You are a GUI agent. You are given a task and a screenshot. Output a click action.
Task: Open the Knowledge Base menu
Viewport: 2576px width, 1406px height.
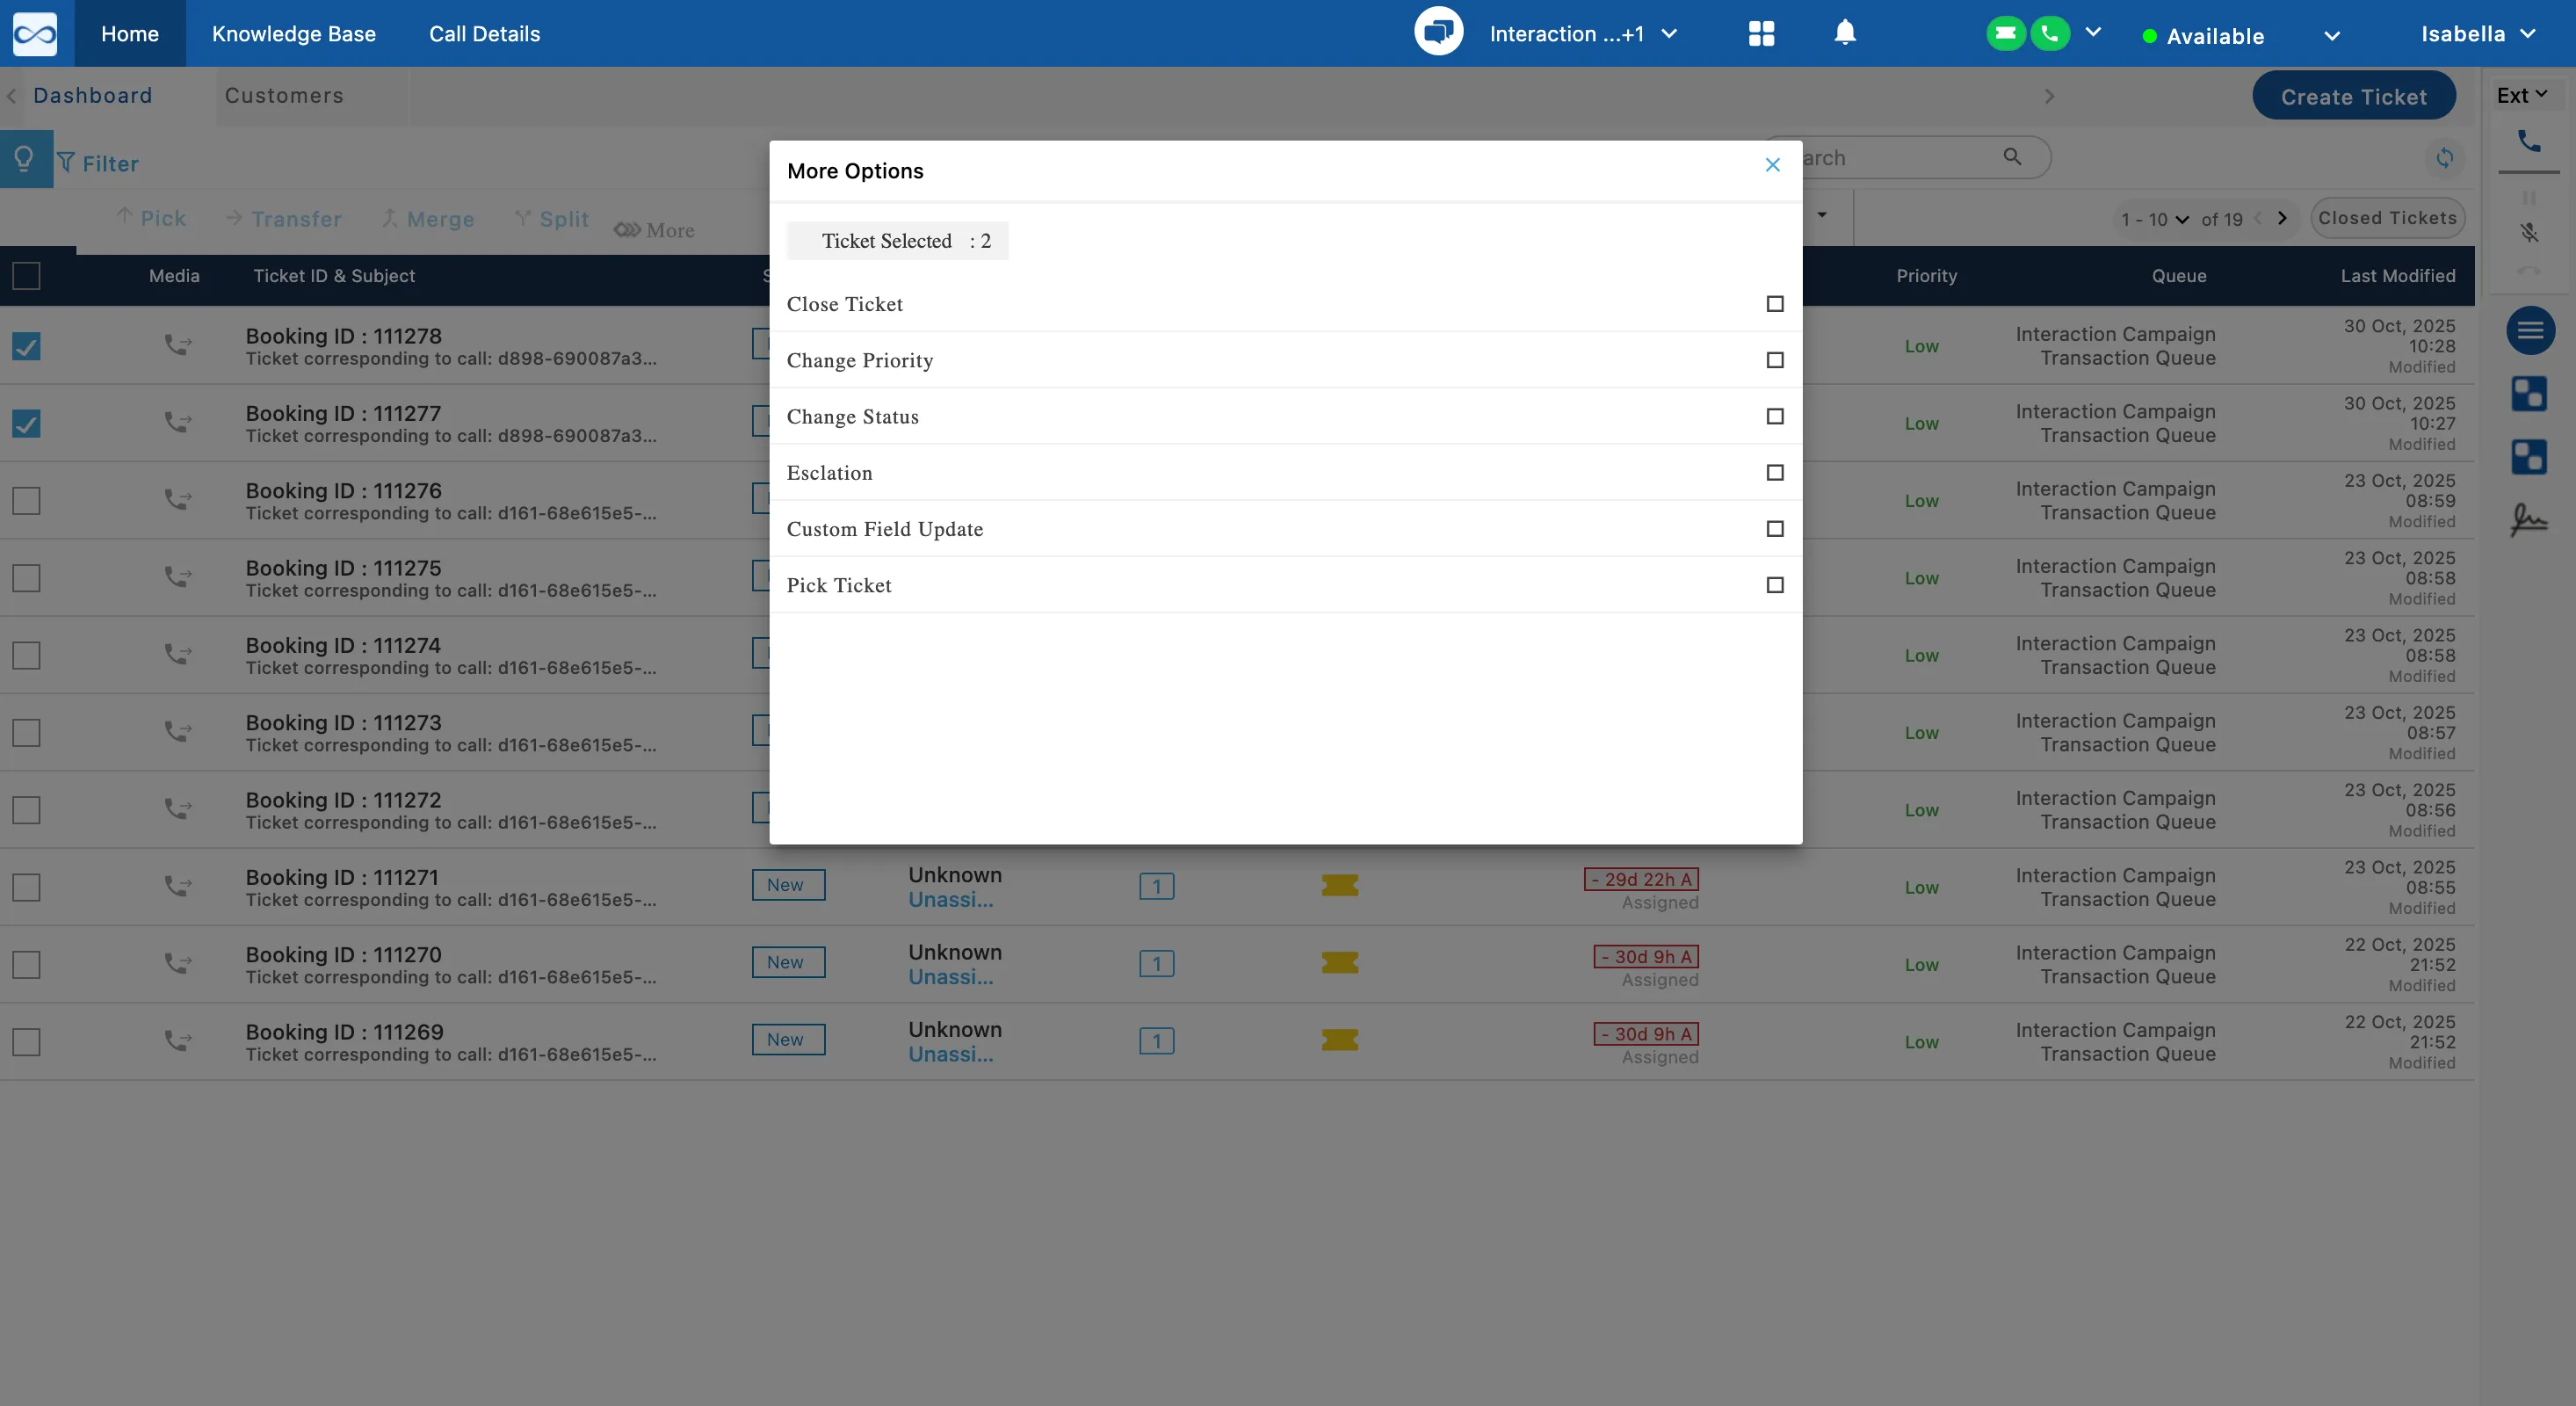click(294, 34)
